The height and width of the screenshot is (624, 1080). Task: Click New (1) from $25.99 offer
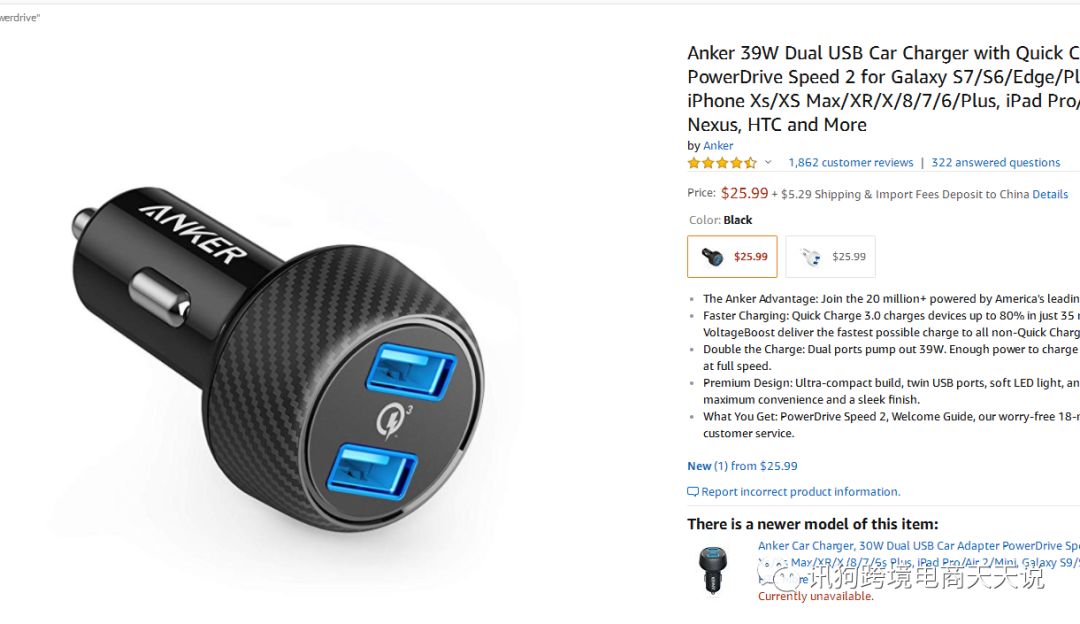742,466
